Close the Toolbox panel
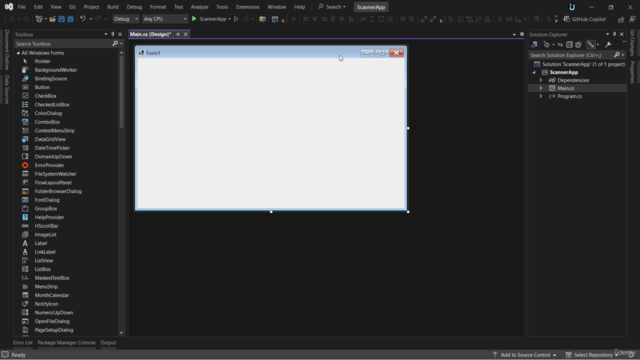The image size is (640, 360). (120, 34)
